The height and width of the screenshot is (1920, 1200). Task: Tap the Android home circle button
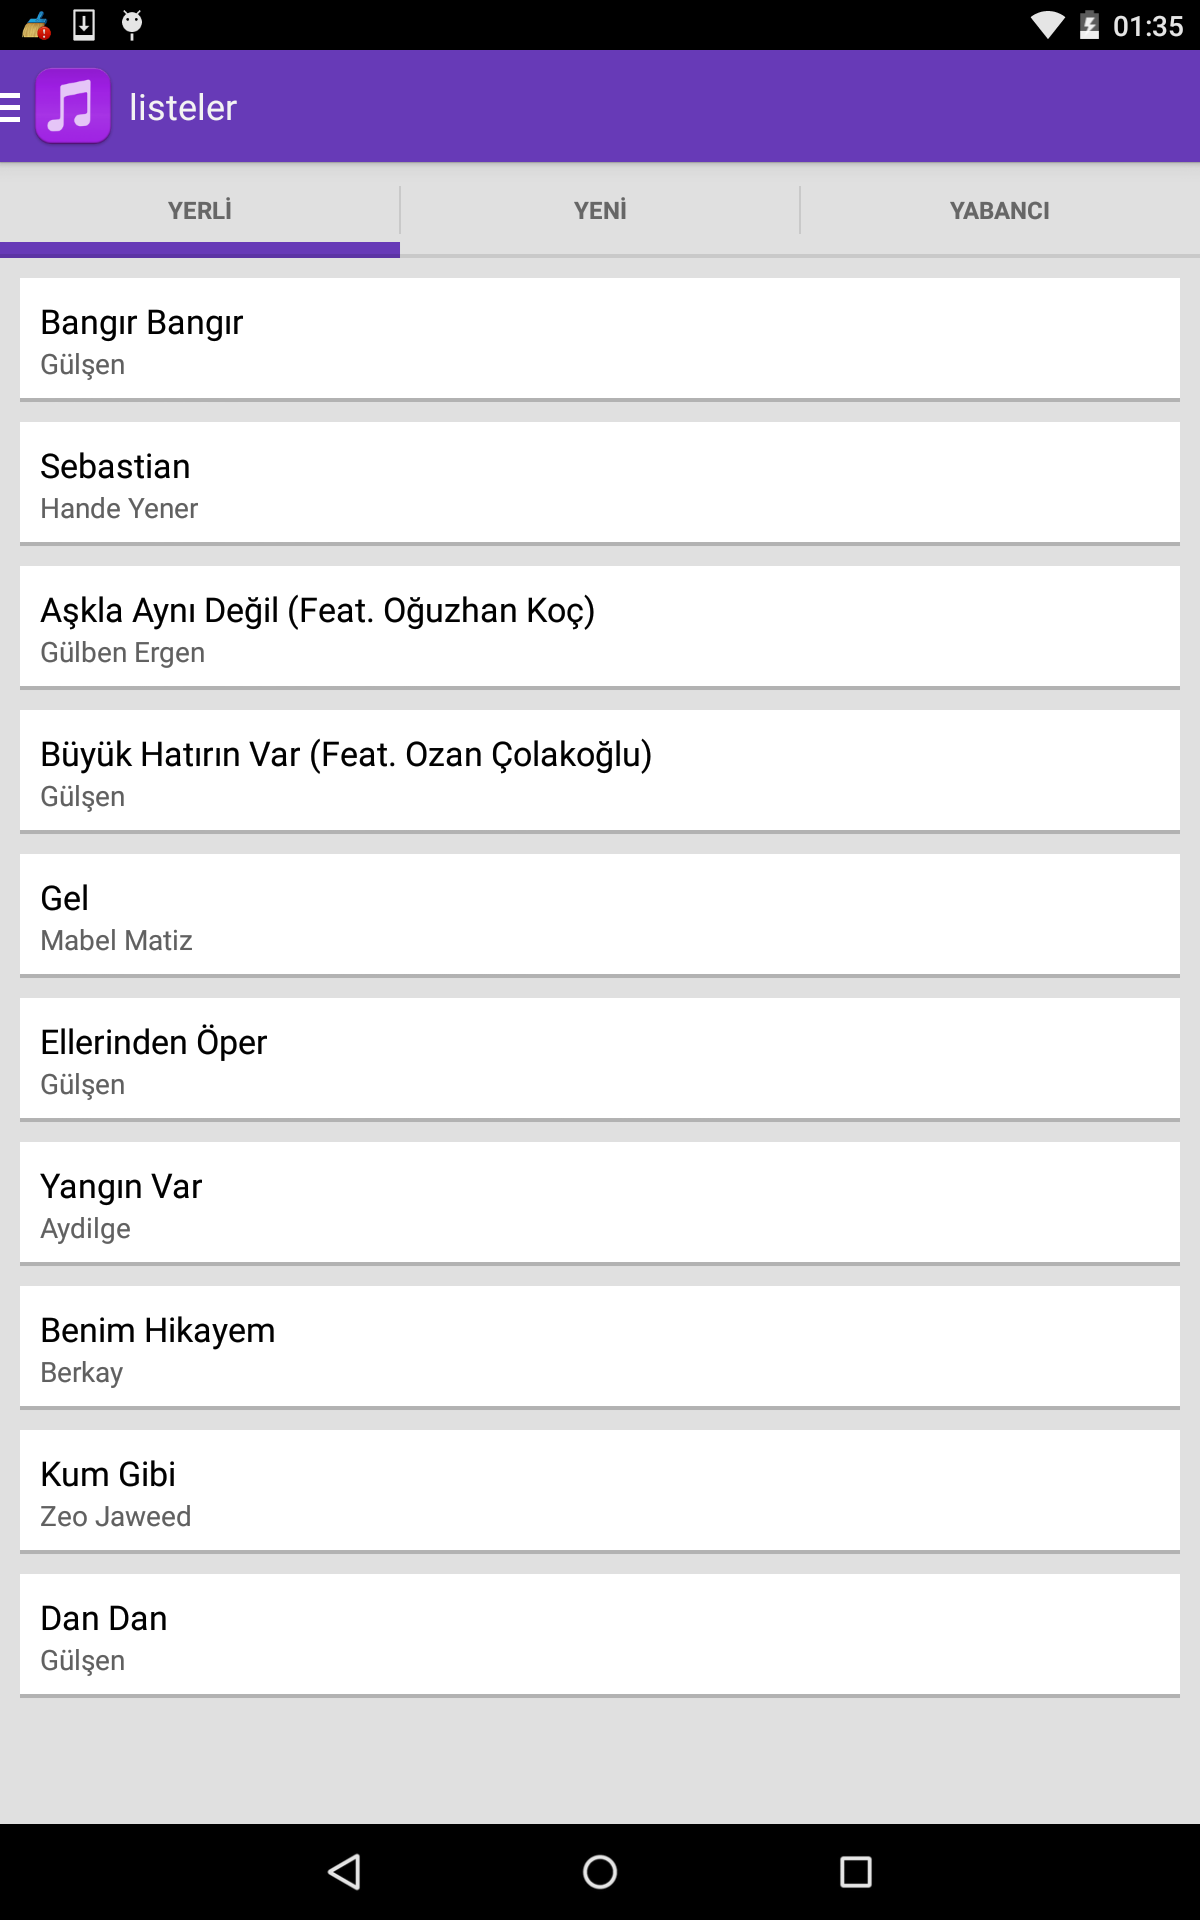[x=600, y=1872]
